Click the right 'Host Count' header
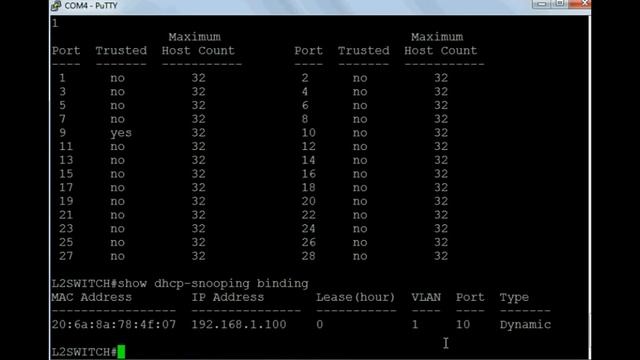This screenshot has height=360, width=640. (x=440, y=51)
